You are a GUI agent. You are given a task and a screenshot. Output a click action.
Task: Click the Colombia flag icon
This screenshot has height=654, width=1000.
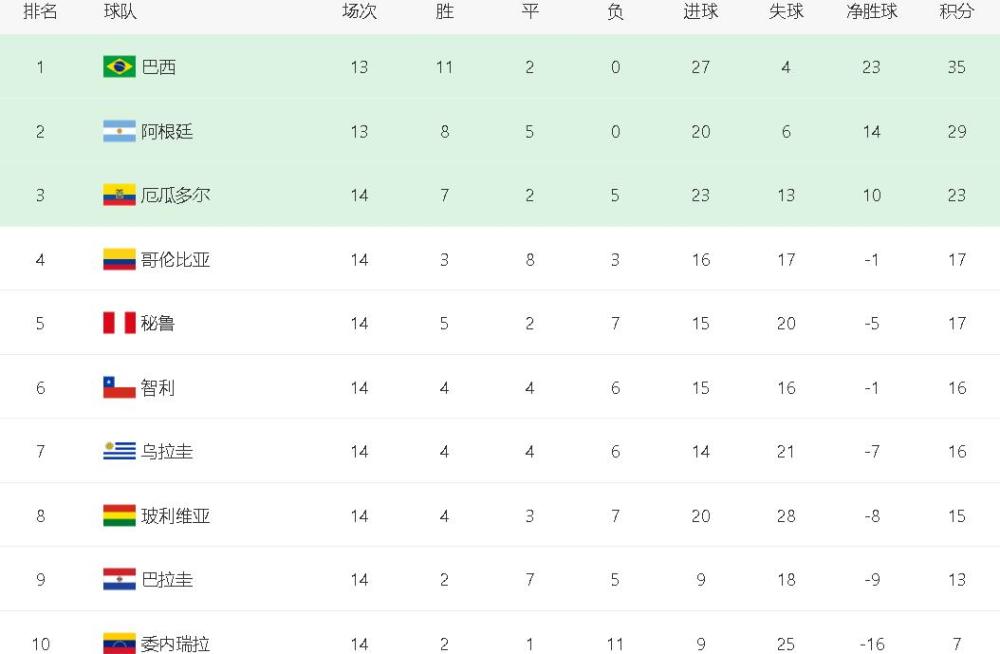119,259
